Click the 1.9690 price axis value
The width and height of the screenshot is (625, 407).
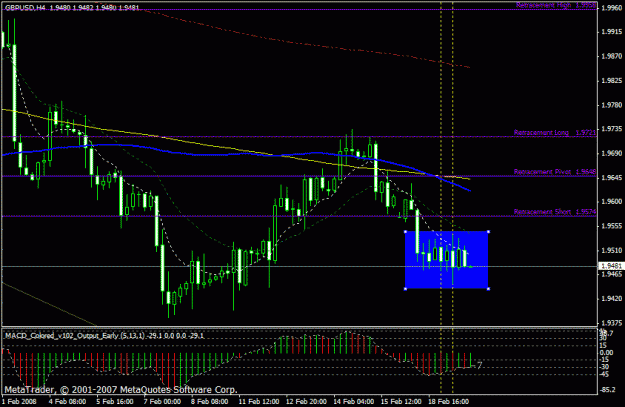611,153
